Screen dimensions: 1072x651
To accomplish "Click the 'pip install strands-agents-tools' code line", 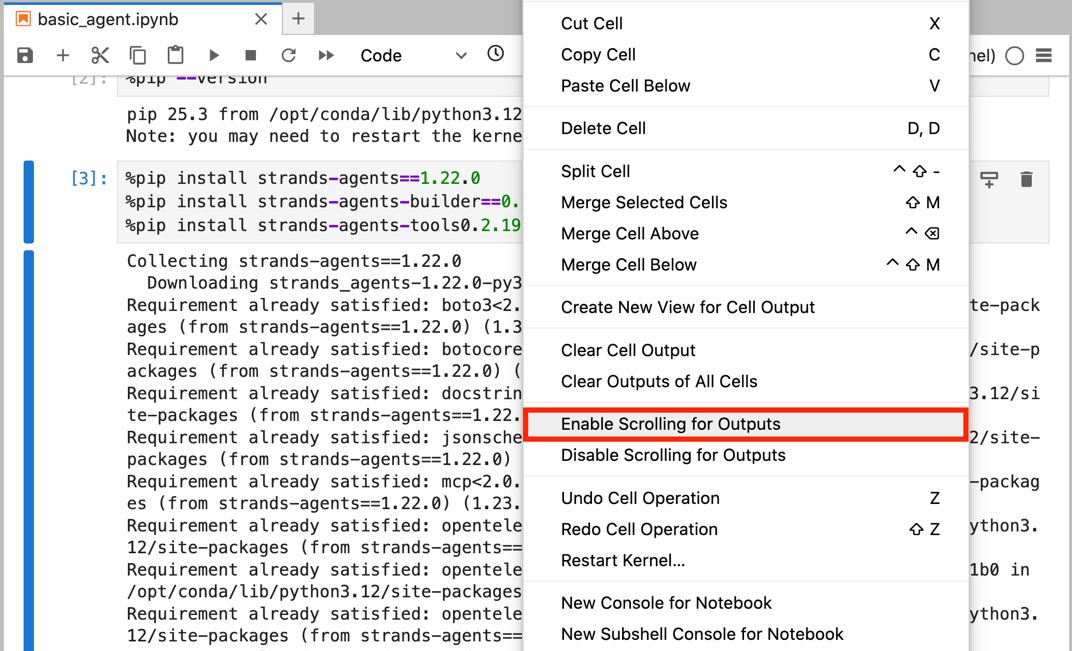I will 323,225.
